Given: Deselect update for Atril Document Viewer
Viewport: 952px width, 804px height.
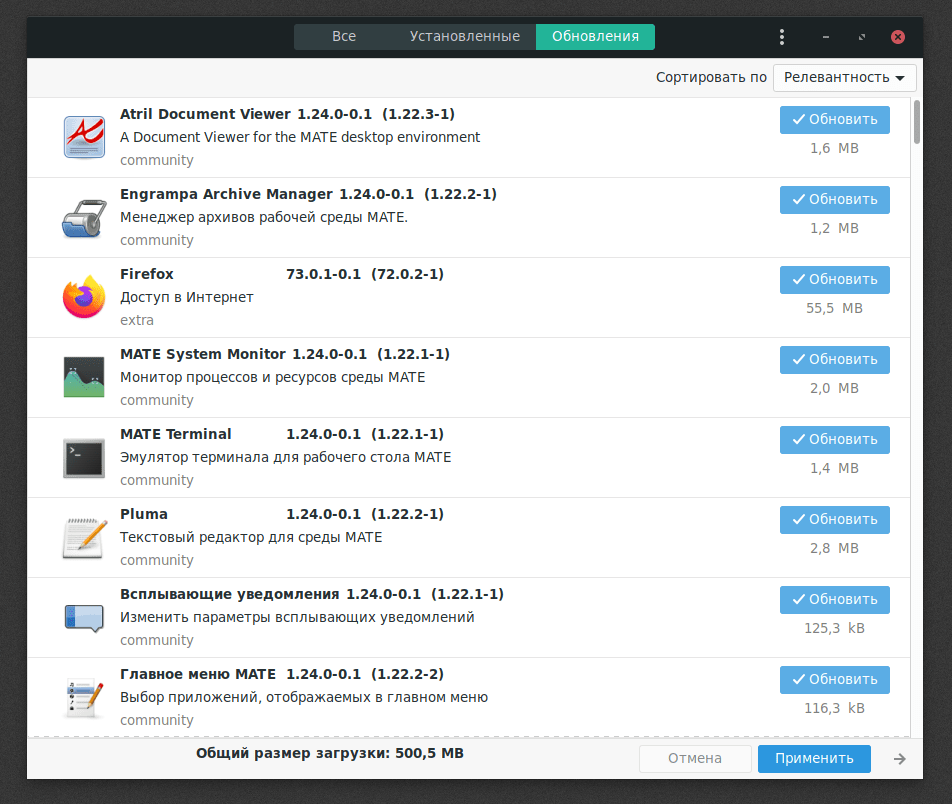Looking at the screenshot, I should pyautogui.click(x=834, y=120).
